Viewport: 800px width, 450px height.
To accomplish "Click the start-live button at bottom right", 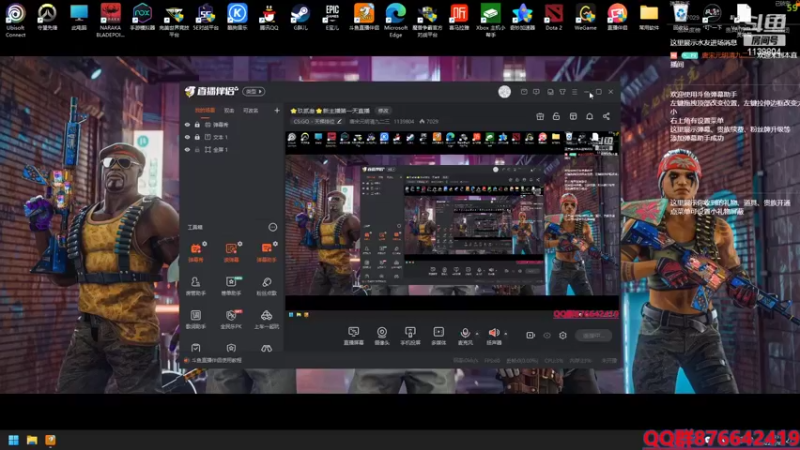I will 593,336.
